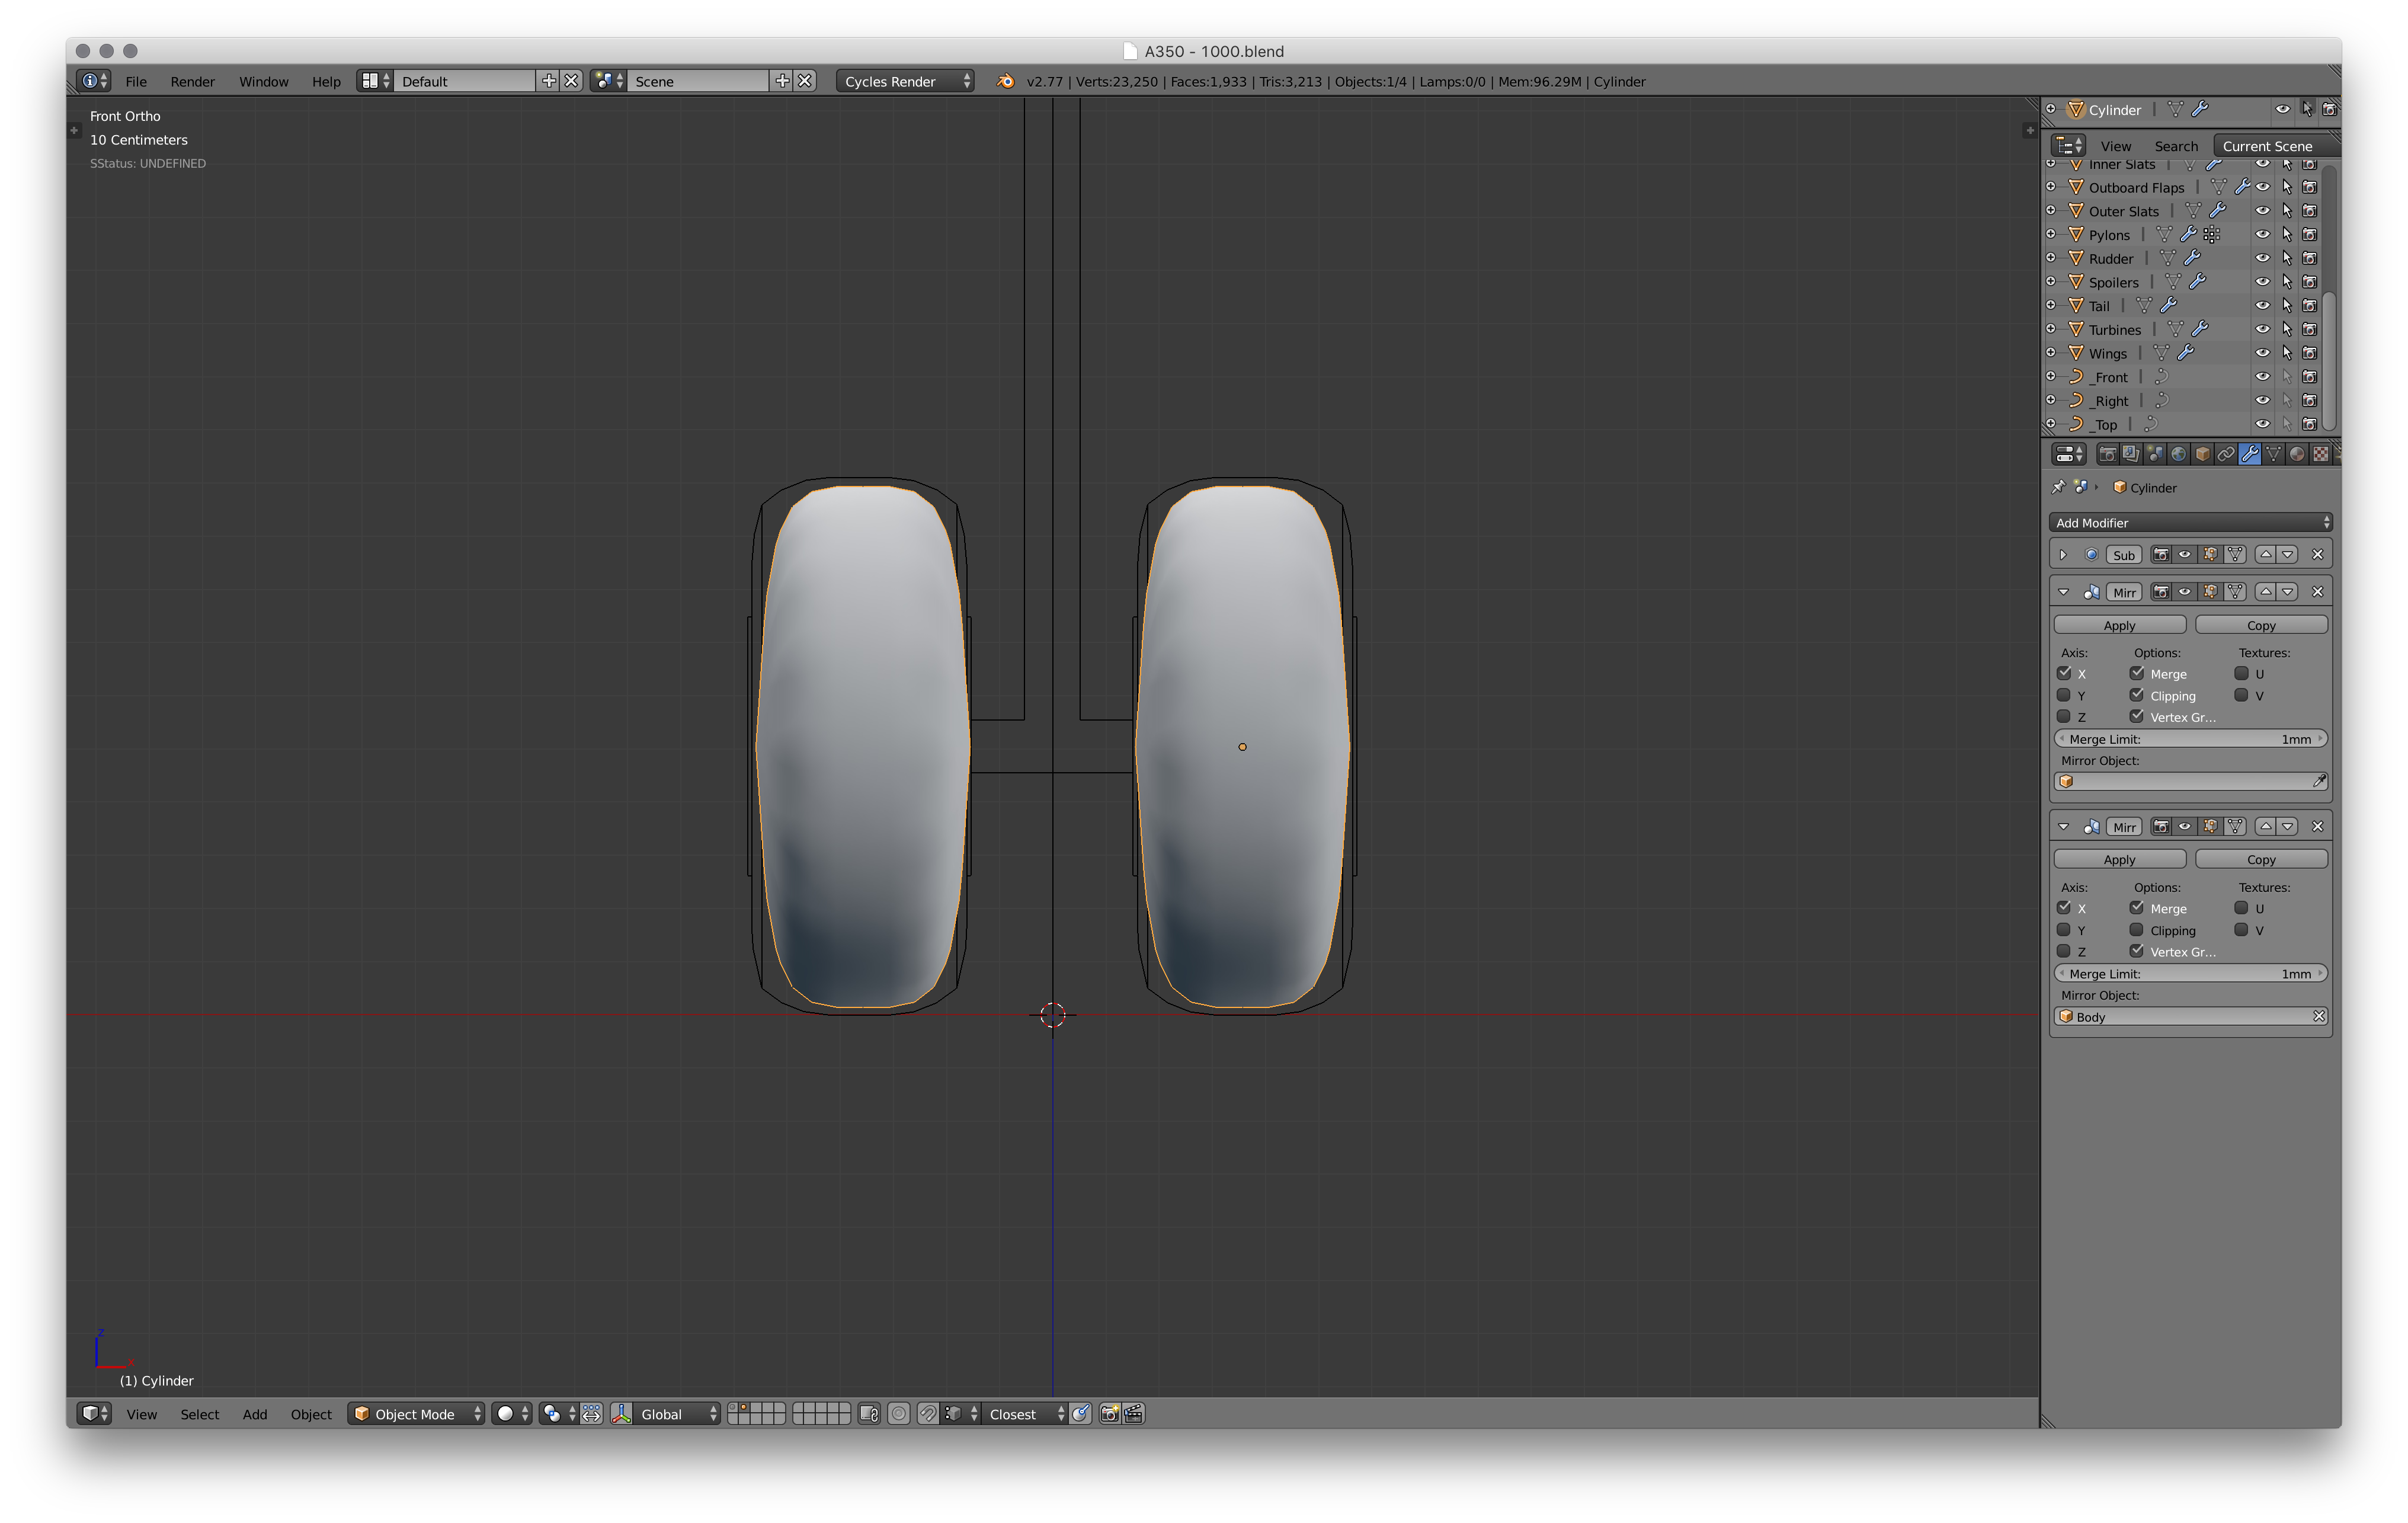This screenshot has height=1523, width=2408.
Task: Check Y axis in first Mirror modifier
Action: coord(2064,695)
